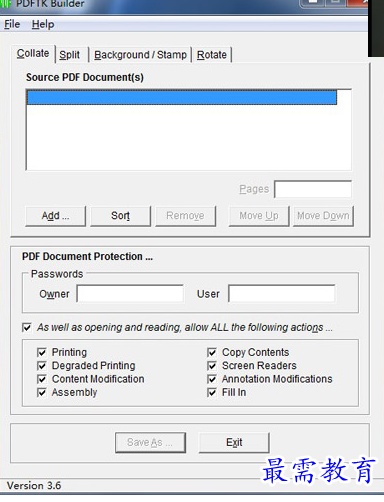Focus the Pages input field
This screenshot has width=384, height=502.
tap(313, 189)
